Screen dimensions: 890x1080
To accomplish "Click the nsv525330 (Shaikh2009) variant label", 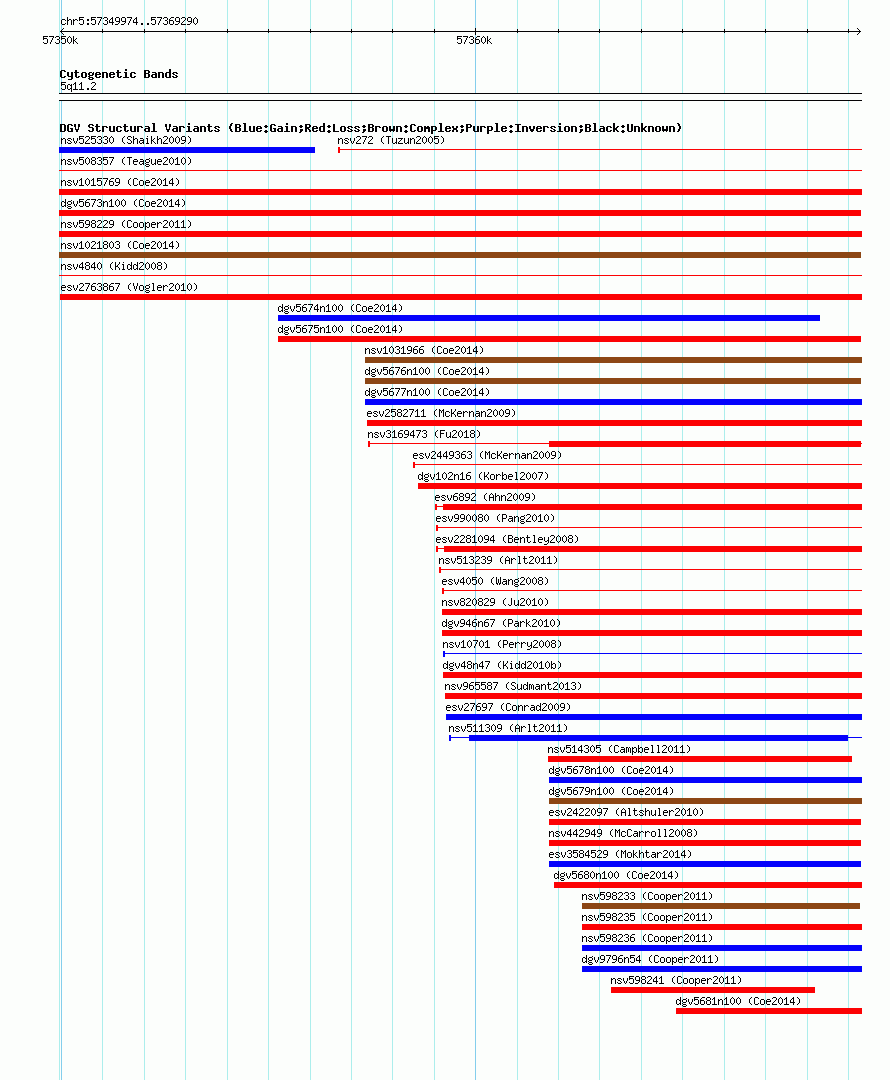I will 125,141.
